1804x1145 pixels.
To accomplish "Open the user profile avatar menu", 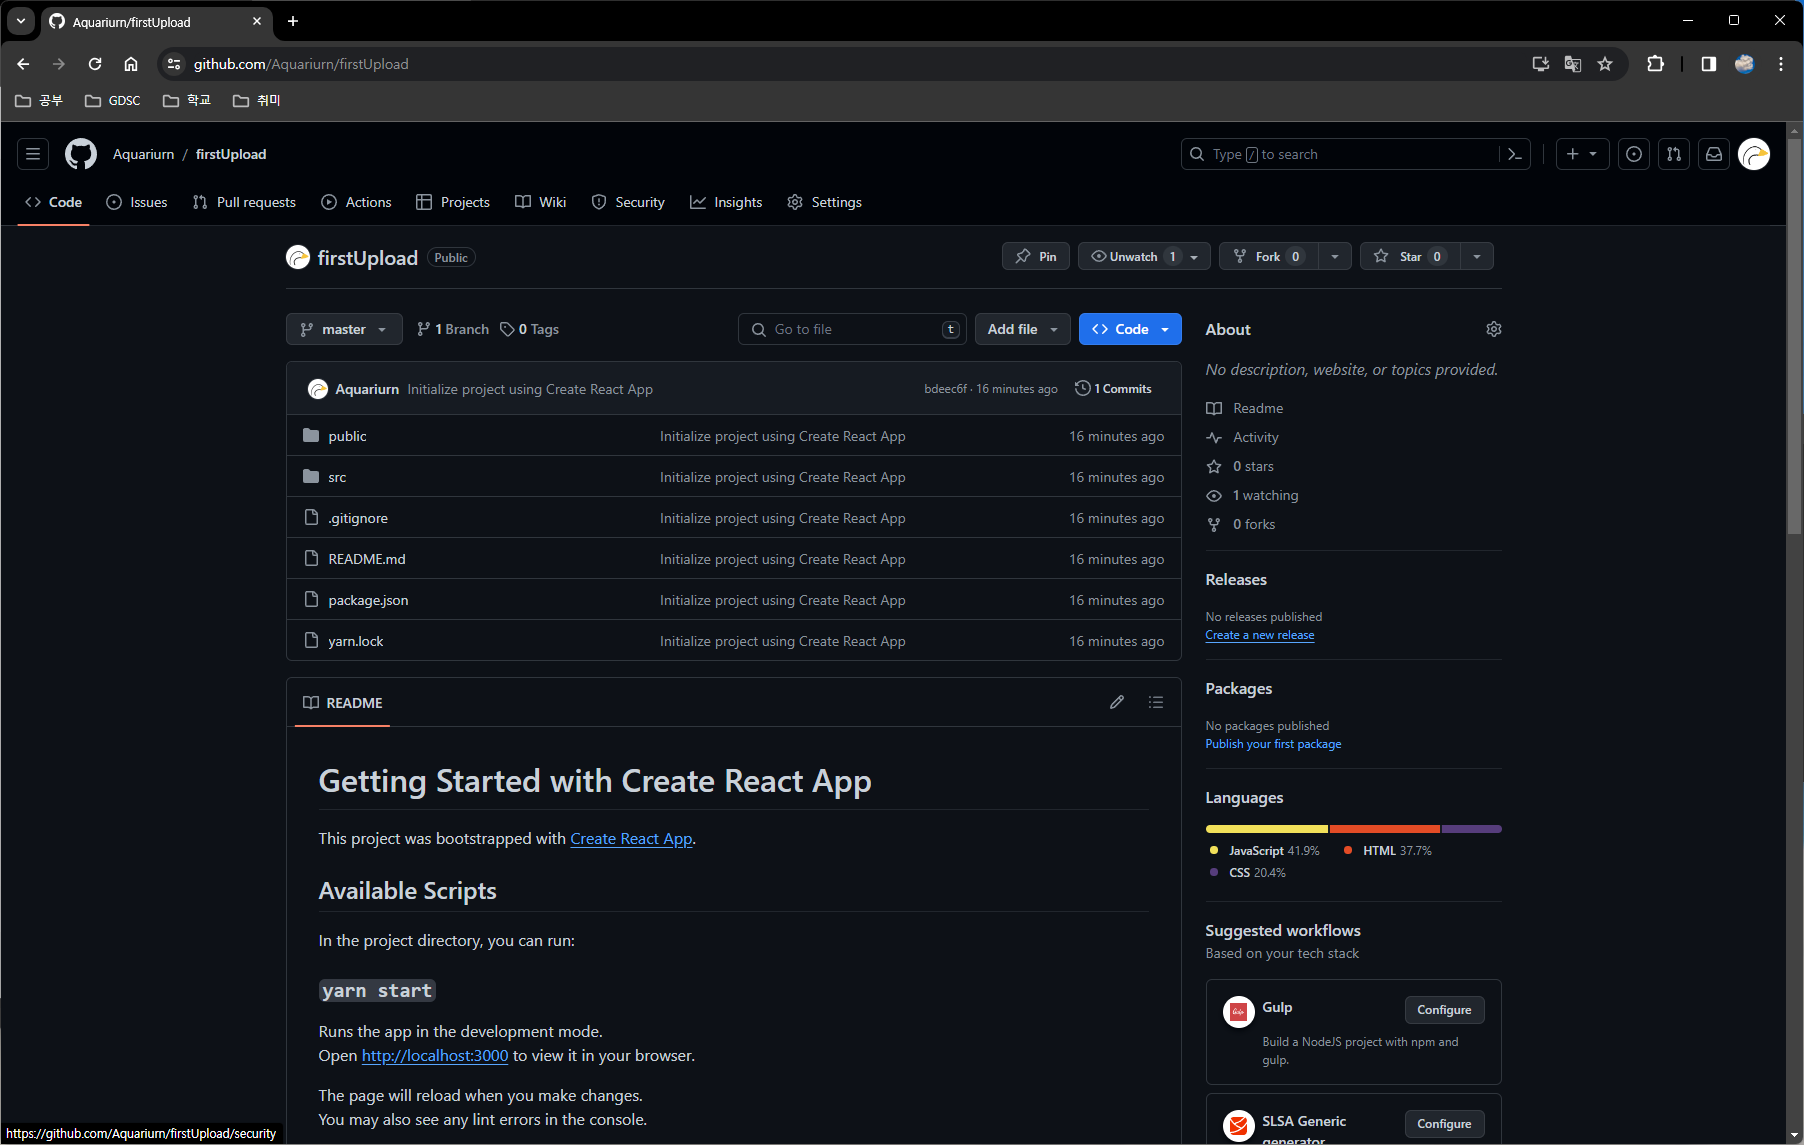I will (1754, 154).
